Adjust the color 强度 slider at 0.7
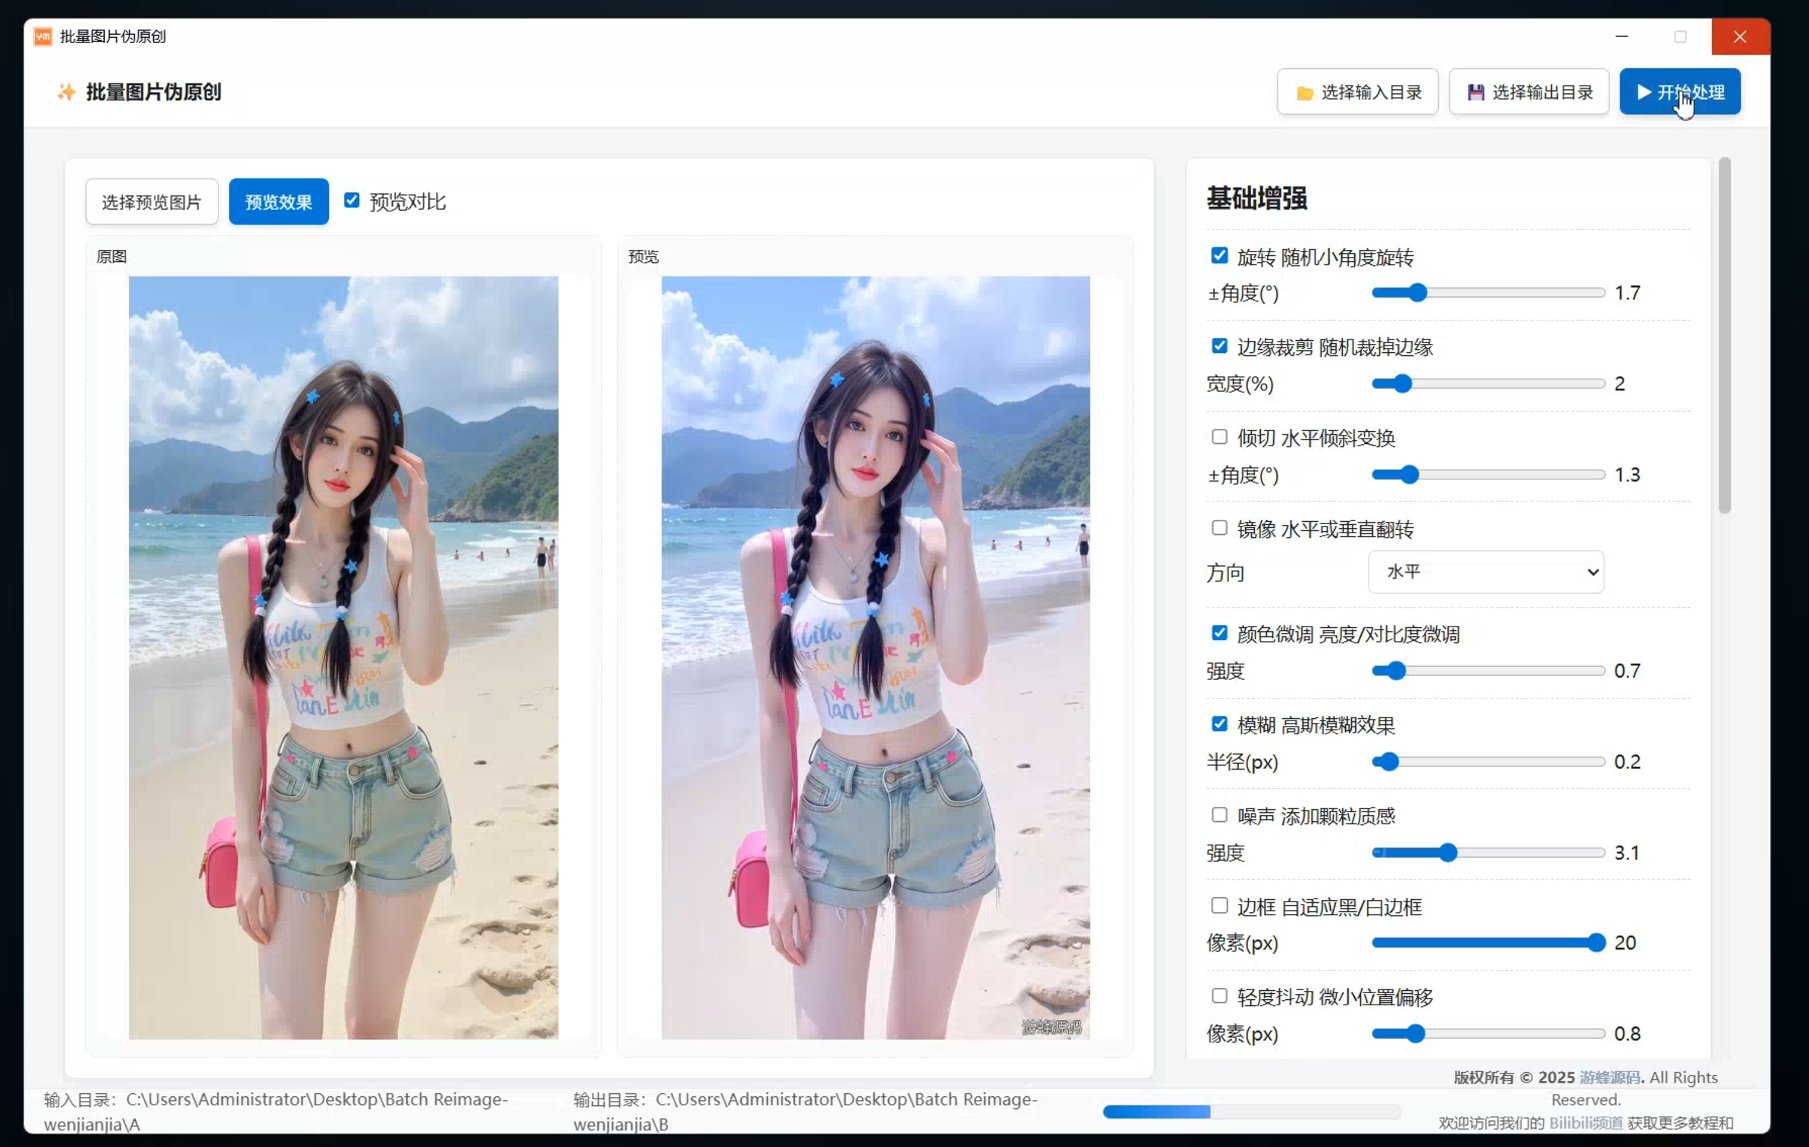The image size is (1809, 1147). [1488, 671]
